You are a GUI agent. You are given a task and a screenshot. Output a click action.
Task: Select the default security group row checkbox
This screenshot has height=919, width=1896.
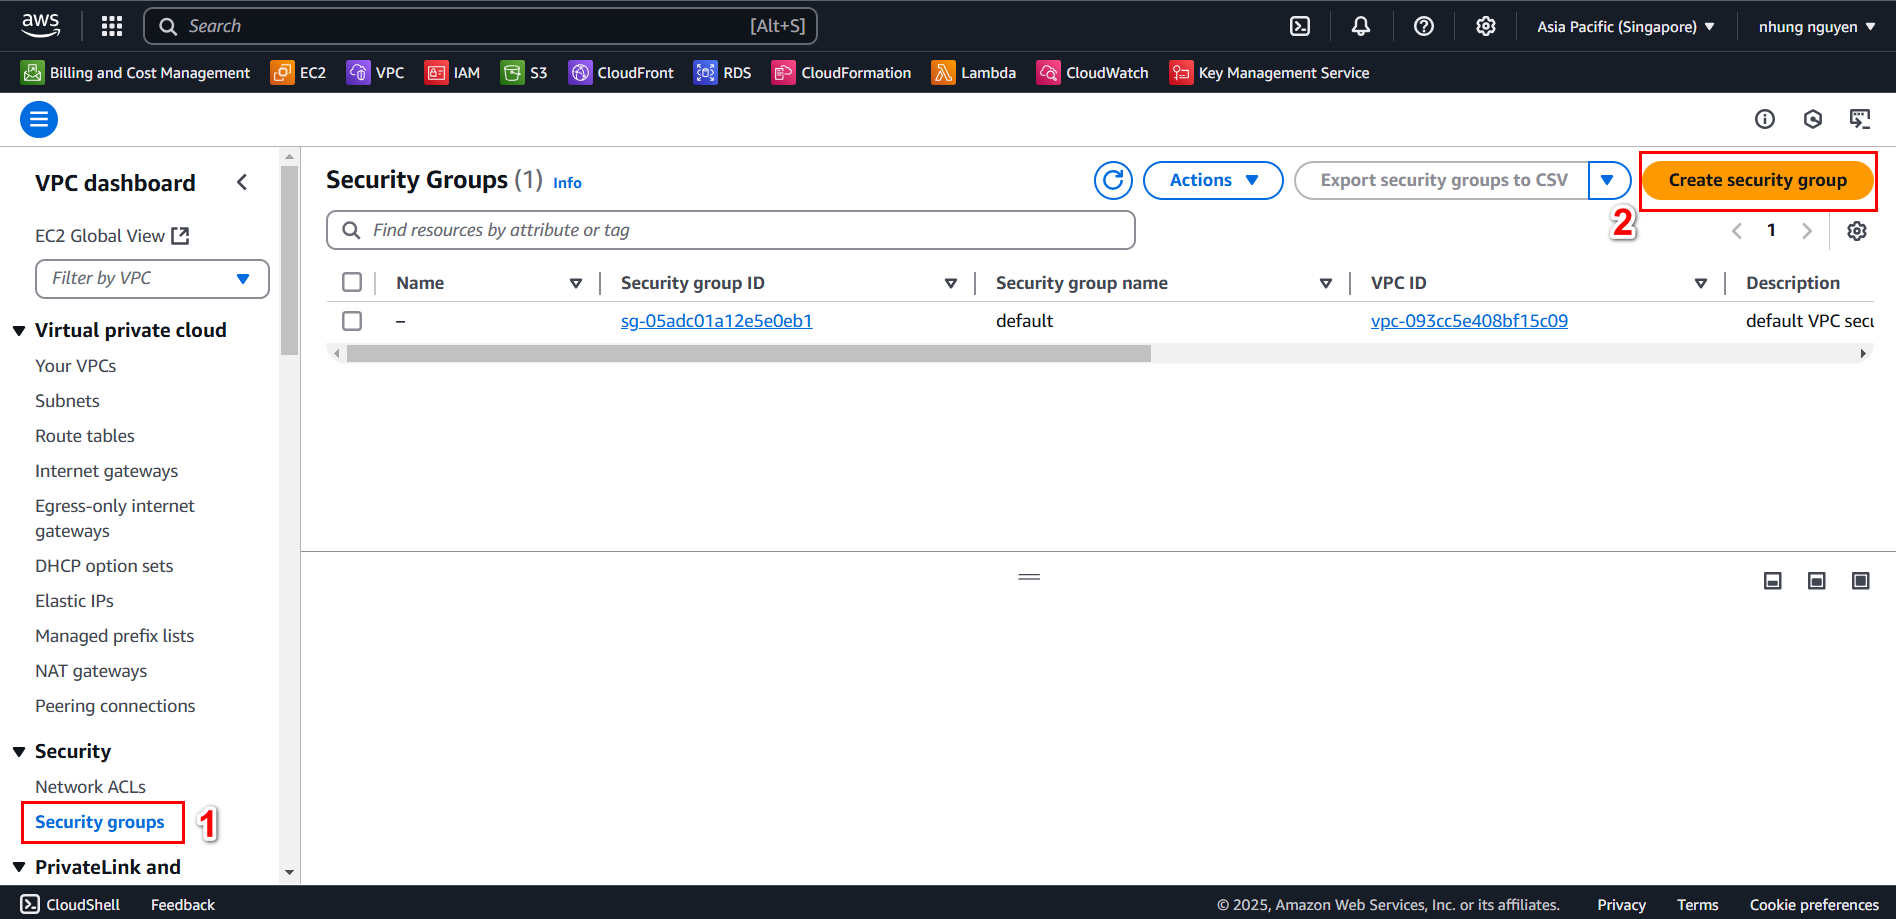(352, 321)
